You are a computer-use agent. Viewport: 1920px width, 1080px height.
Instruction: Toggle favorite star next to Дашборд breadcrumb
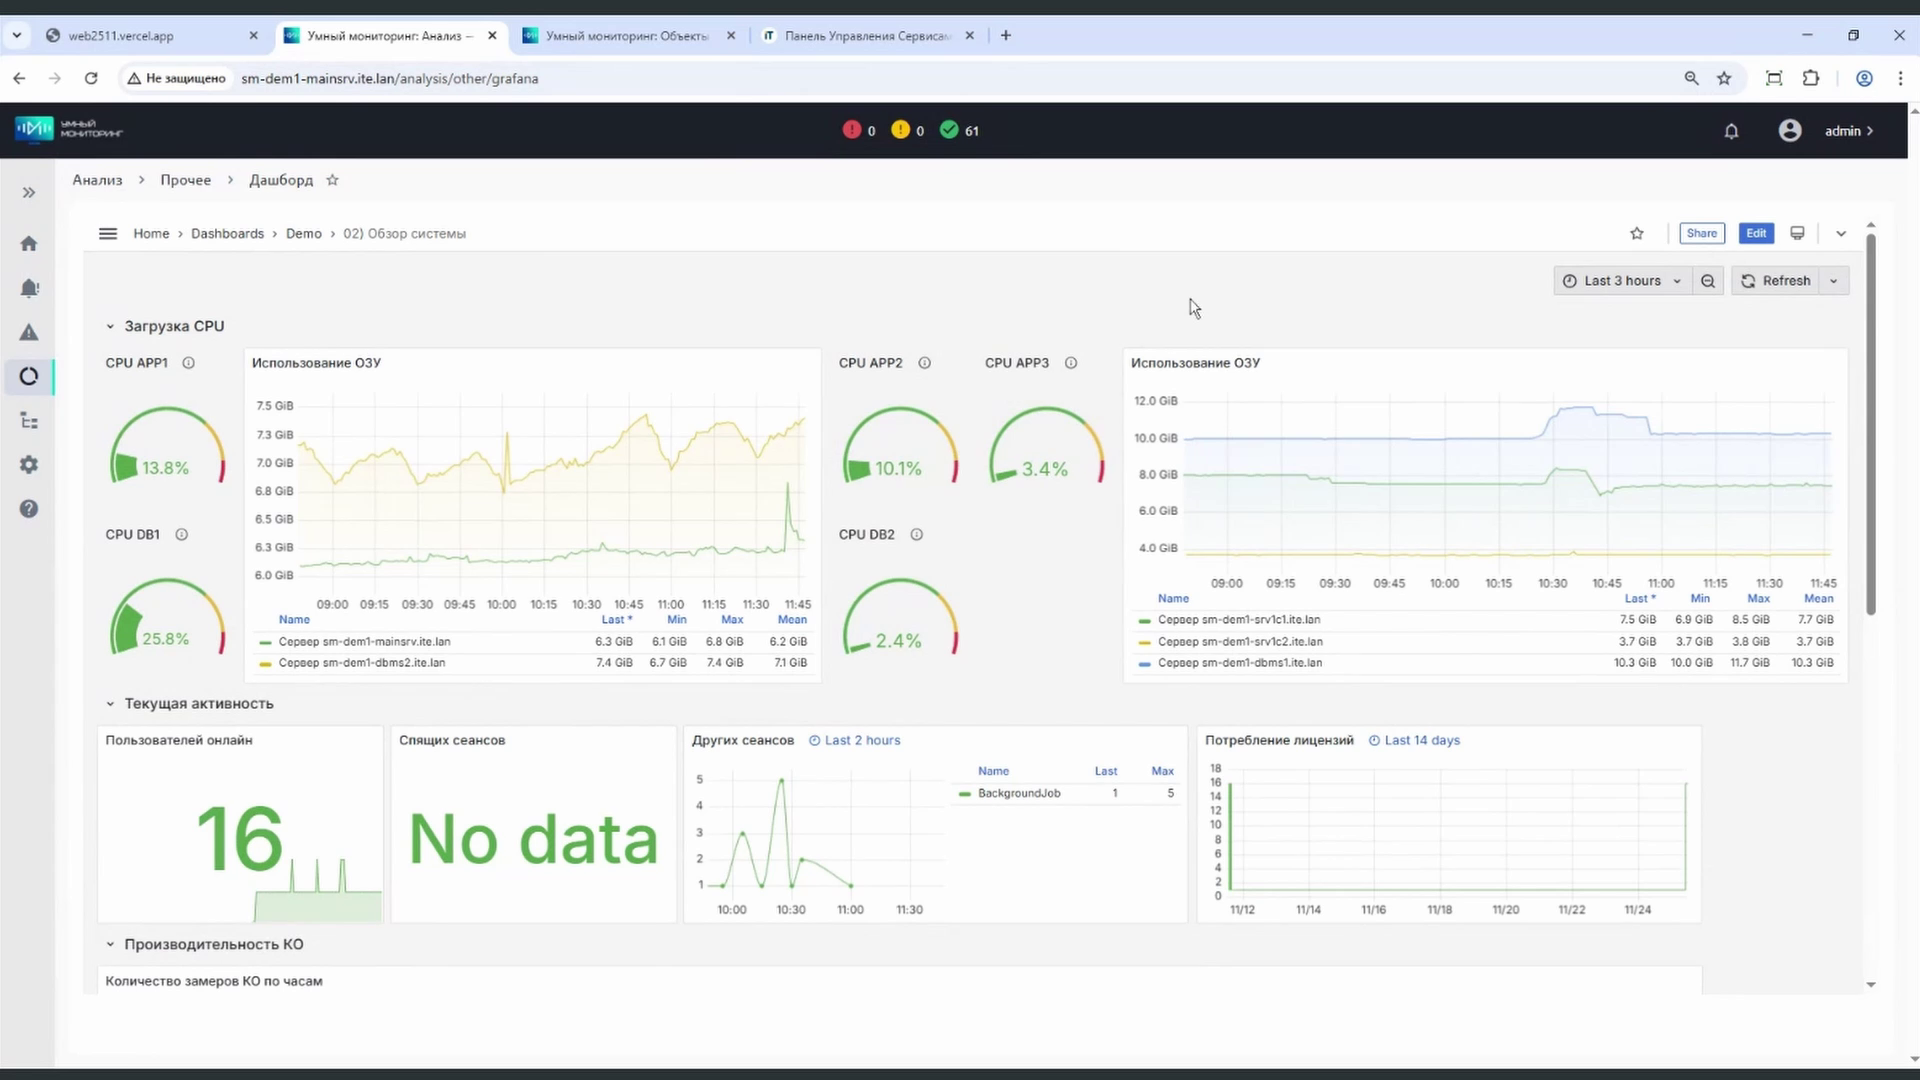[333, 180]
